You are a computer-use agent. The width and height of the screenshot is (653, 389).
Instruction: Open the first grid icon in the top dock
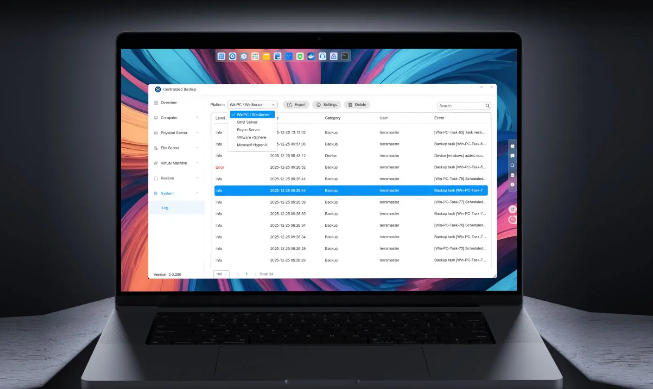click(221, 56)
